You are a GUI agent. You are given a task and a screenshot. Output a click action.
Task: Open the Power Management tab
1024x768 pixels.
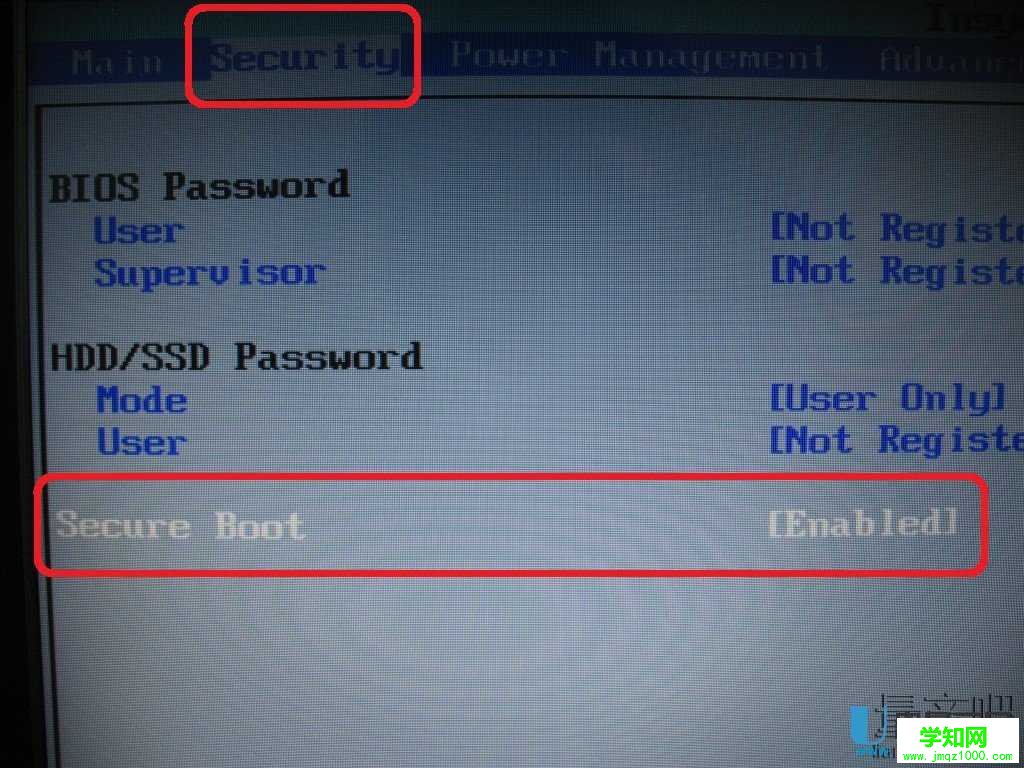(637, 57)
